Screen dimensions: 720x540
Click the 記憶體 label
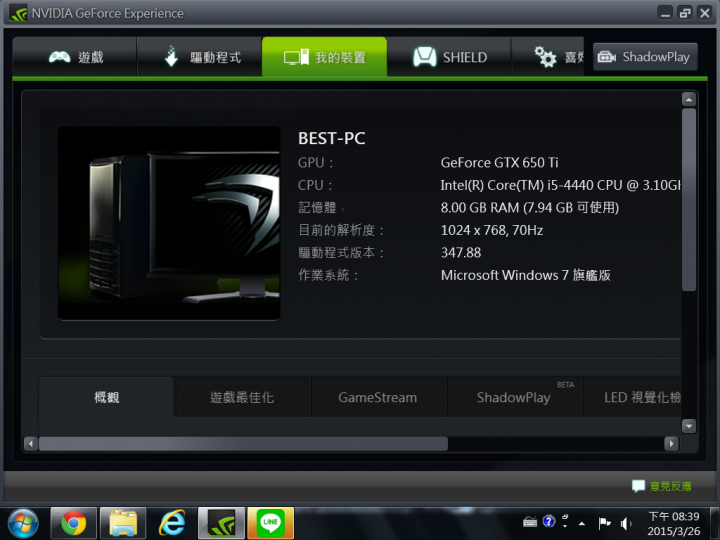click(321, 208)
